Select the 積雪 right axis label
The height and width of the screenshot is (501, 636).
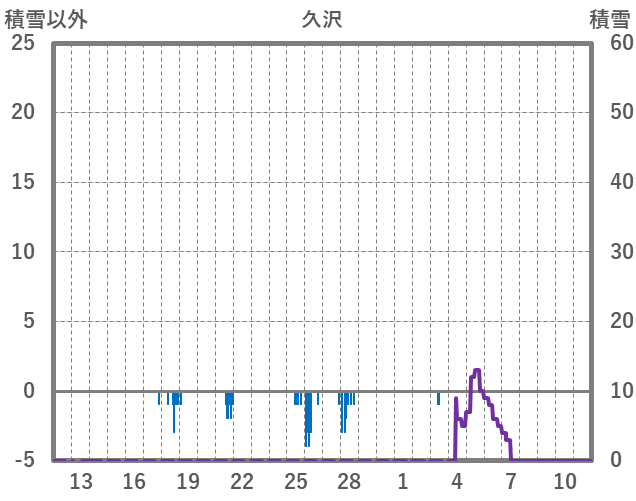pyautogui.click(x=610, y=19)
